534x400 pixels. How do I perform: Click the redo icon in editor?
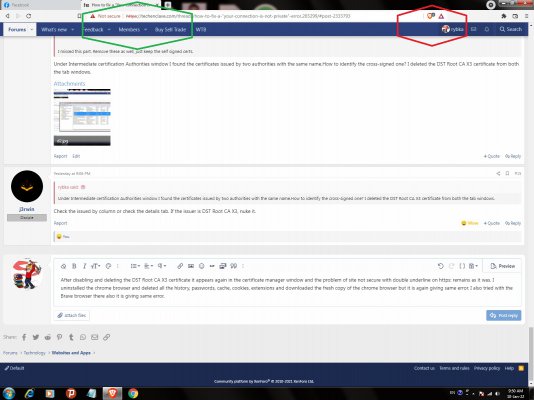(451, 266)
